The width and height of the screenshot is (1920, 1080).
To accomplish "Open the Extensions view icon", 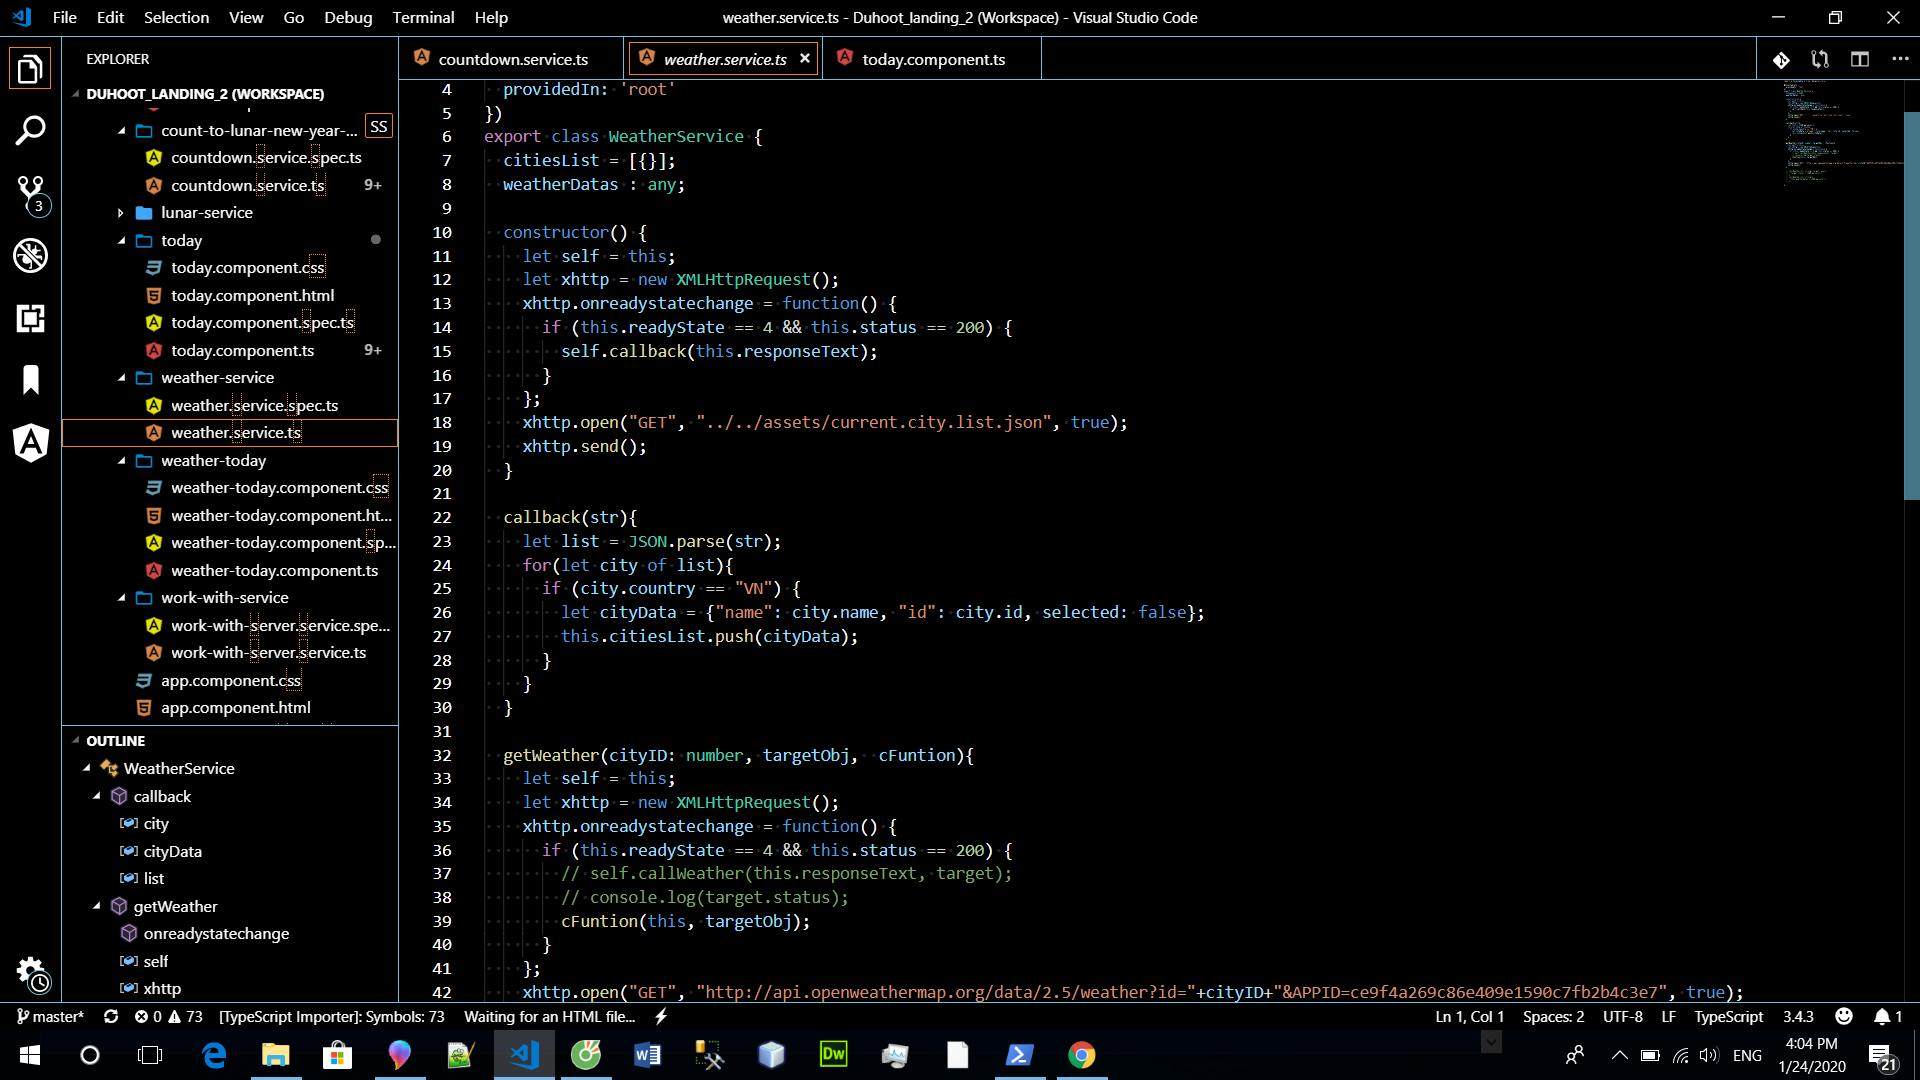I will (x=30, y=319).
